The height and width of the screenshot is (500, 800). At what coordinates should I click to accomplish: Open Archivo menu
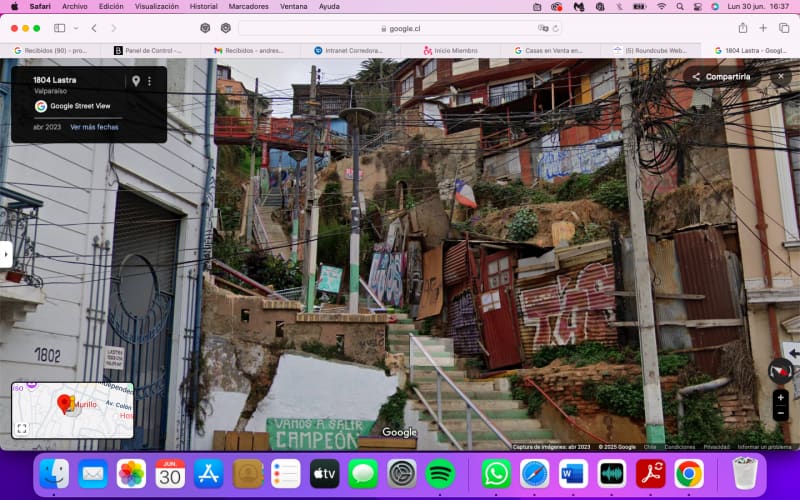tap(74, 6)
